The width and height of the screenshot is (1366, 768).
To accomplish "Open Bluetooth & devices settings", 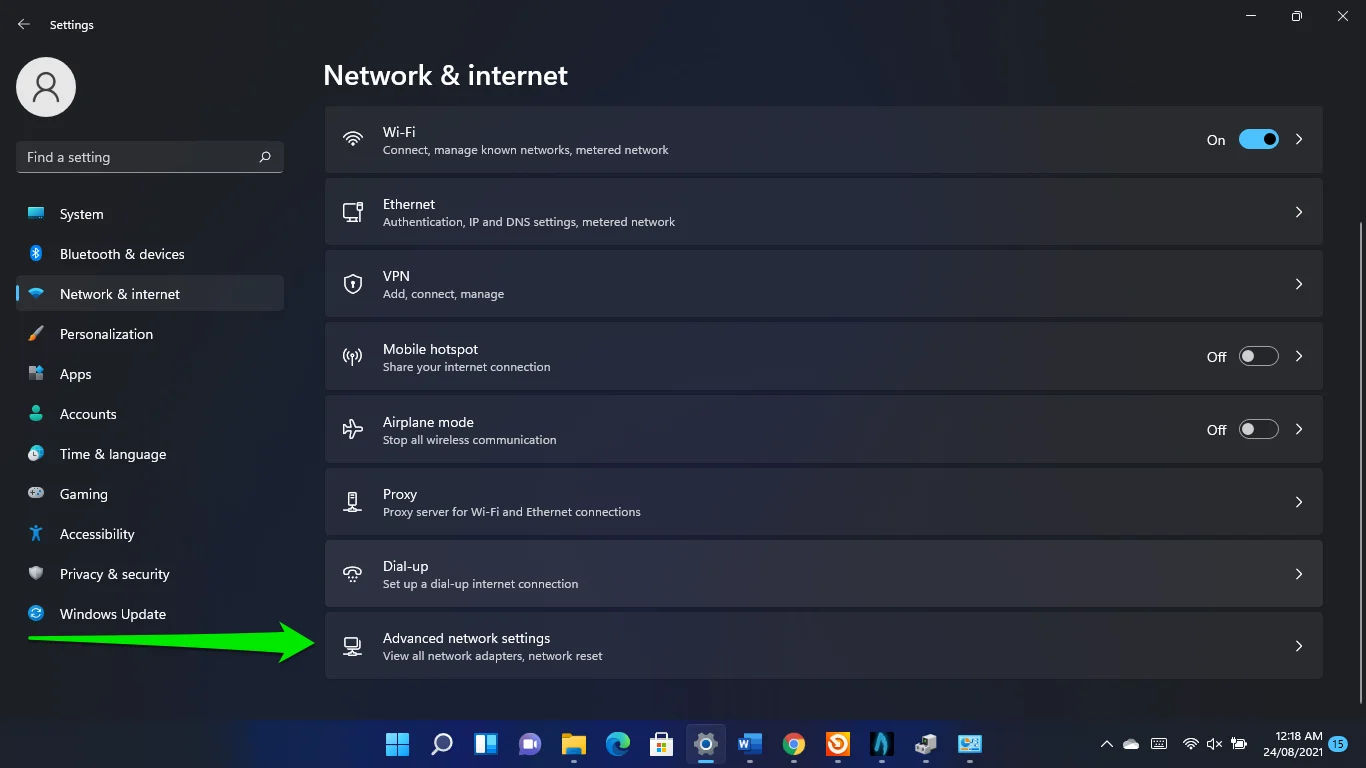I will pos(150,254).
